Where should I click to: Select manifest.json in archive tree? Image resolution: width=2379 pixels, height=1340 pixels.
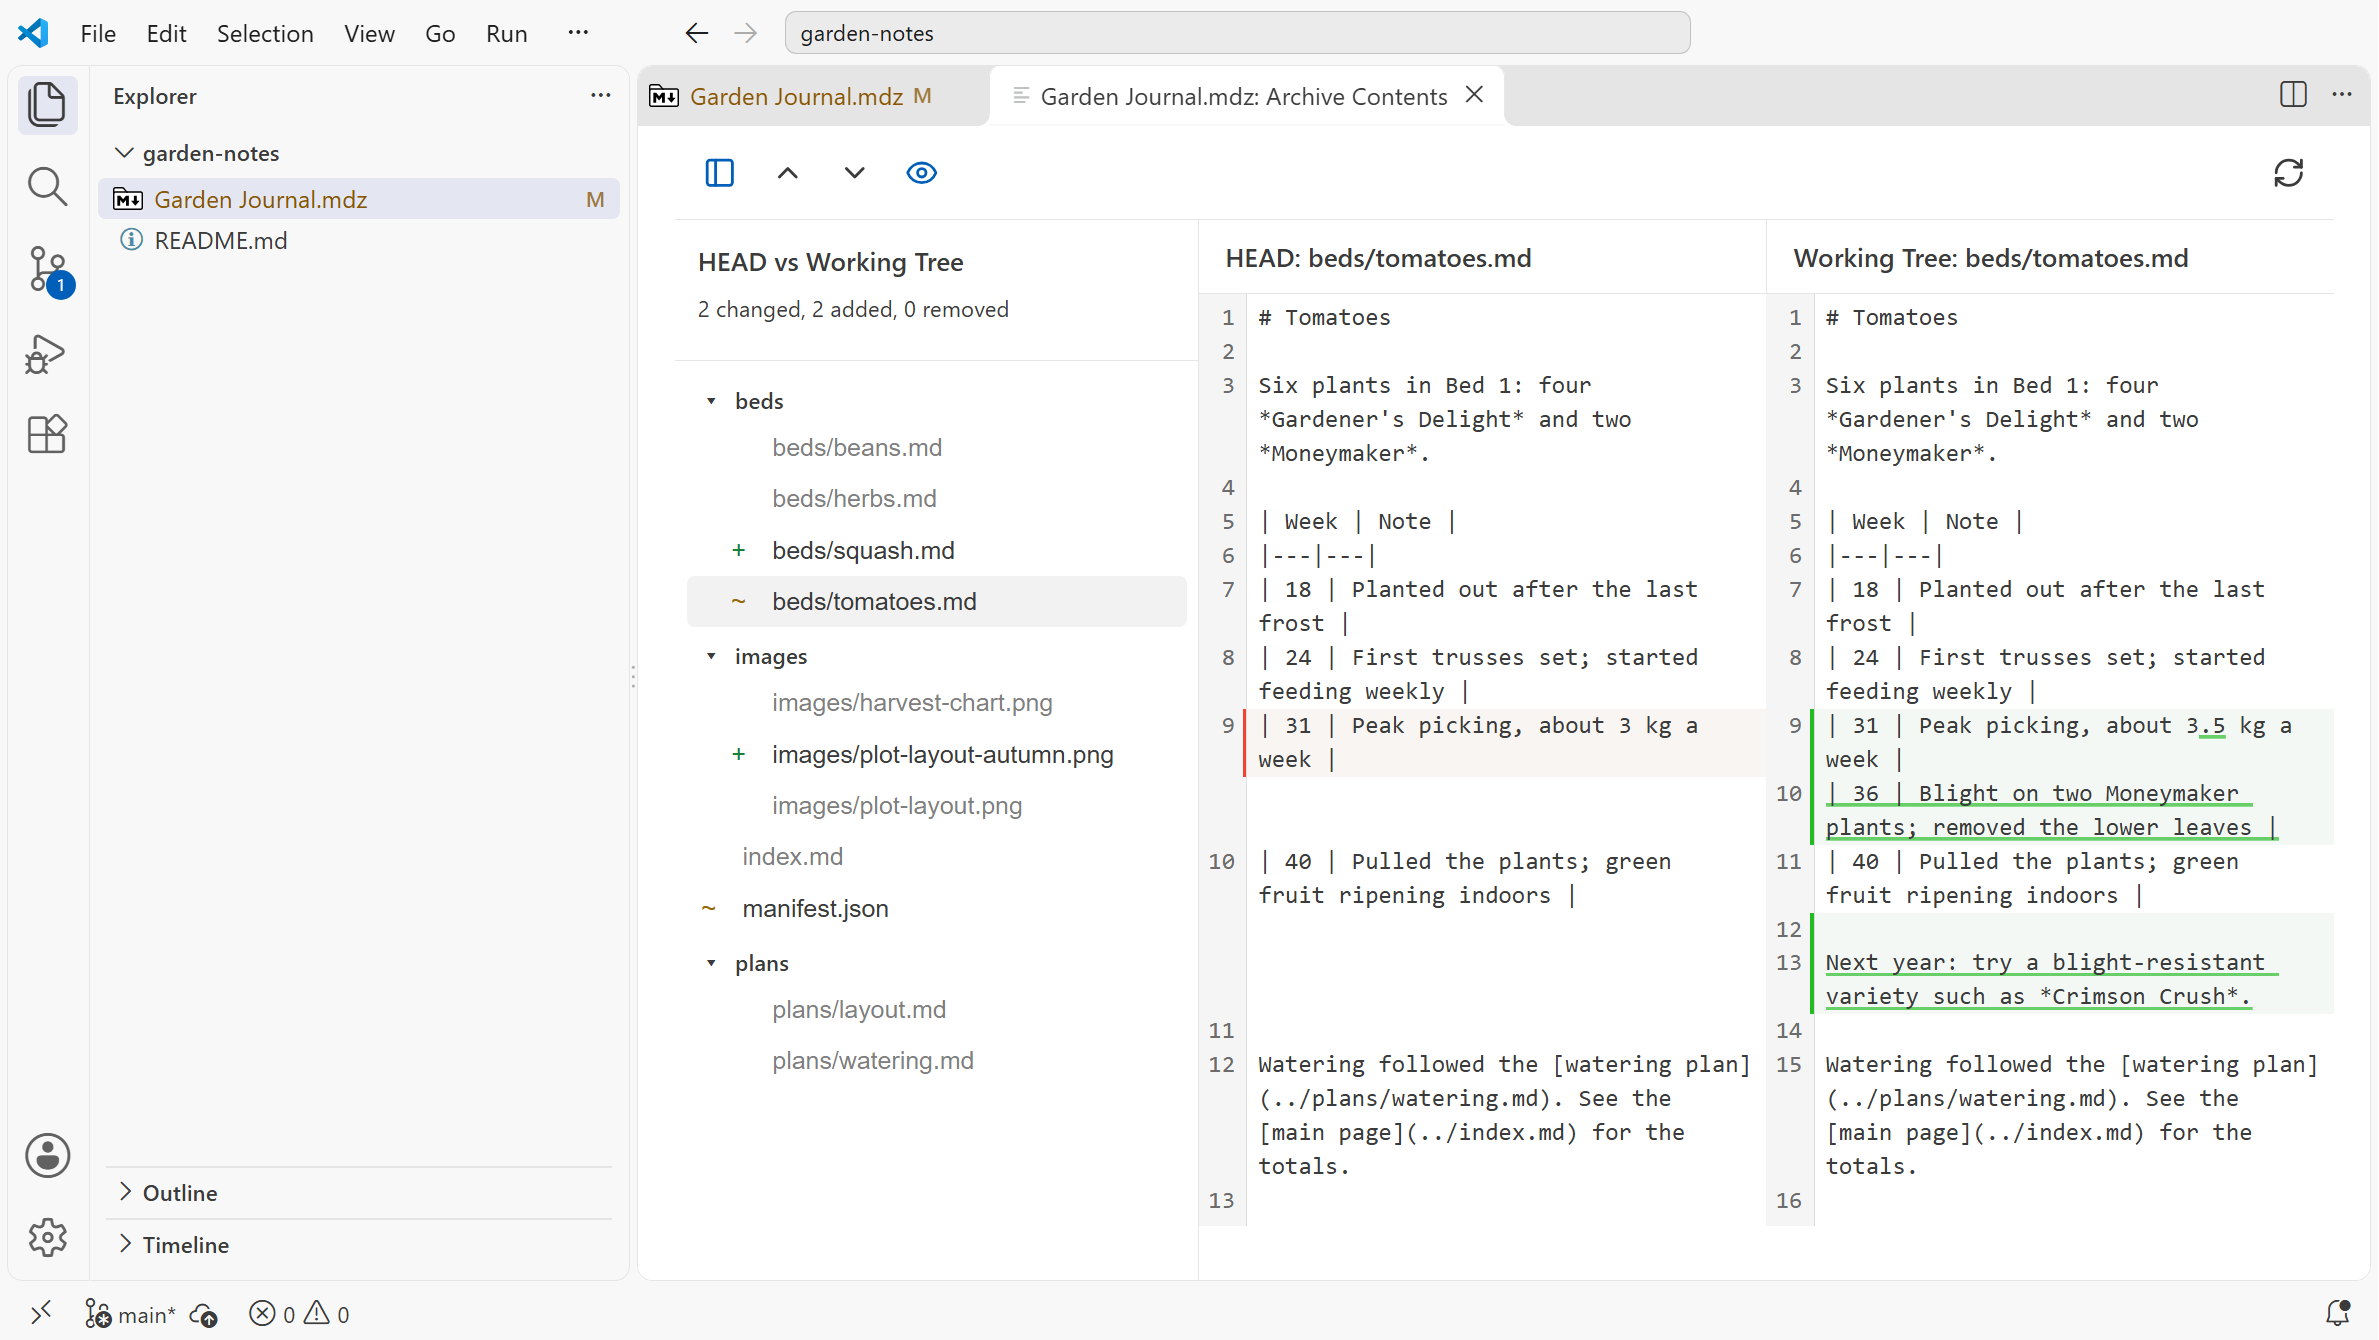937,909
